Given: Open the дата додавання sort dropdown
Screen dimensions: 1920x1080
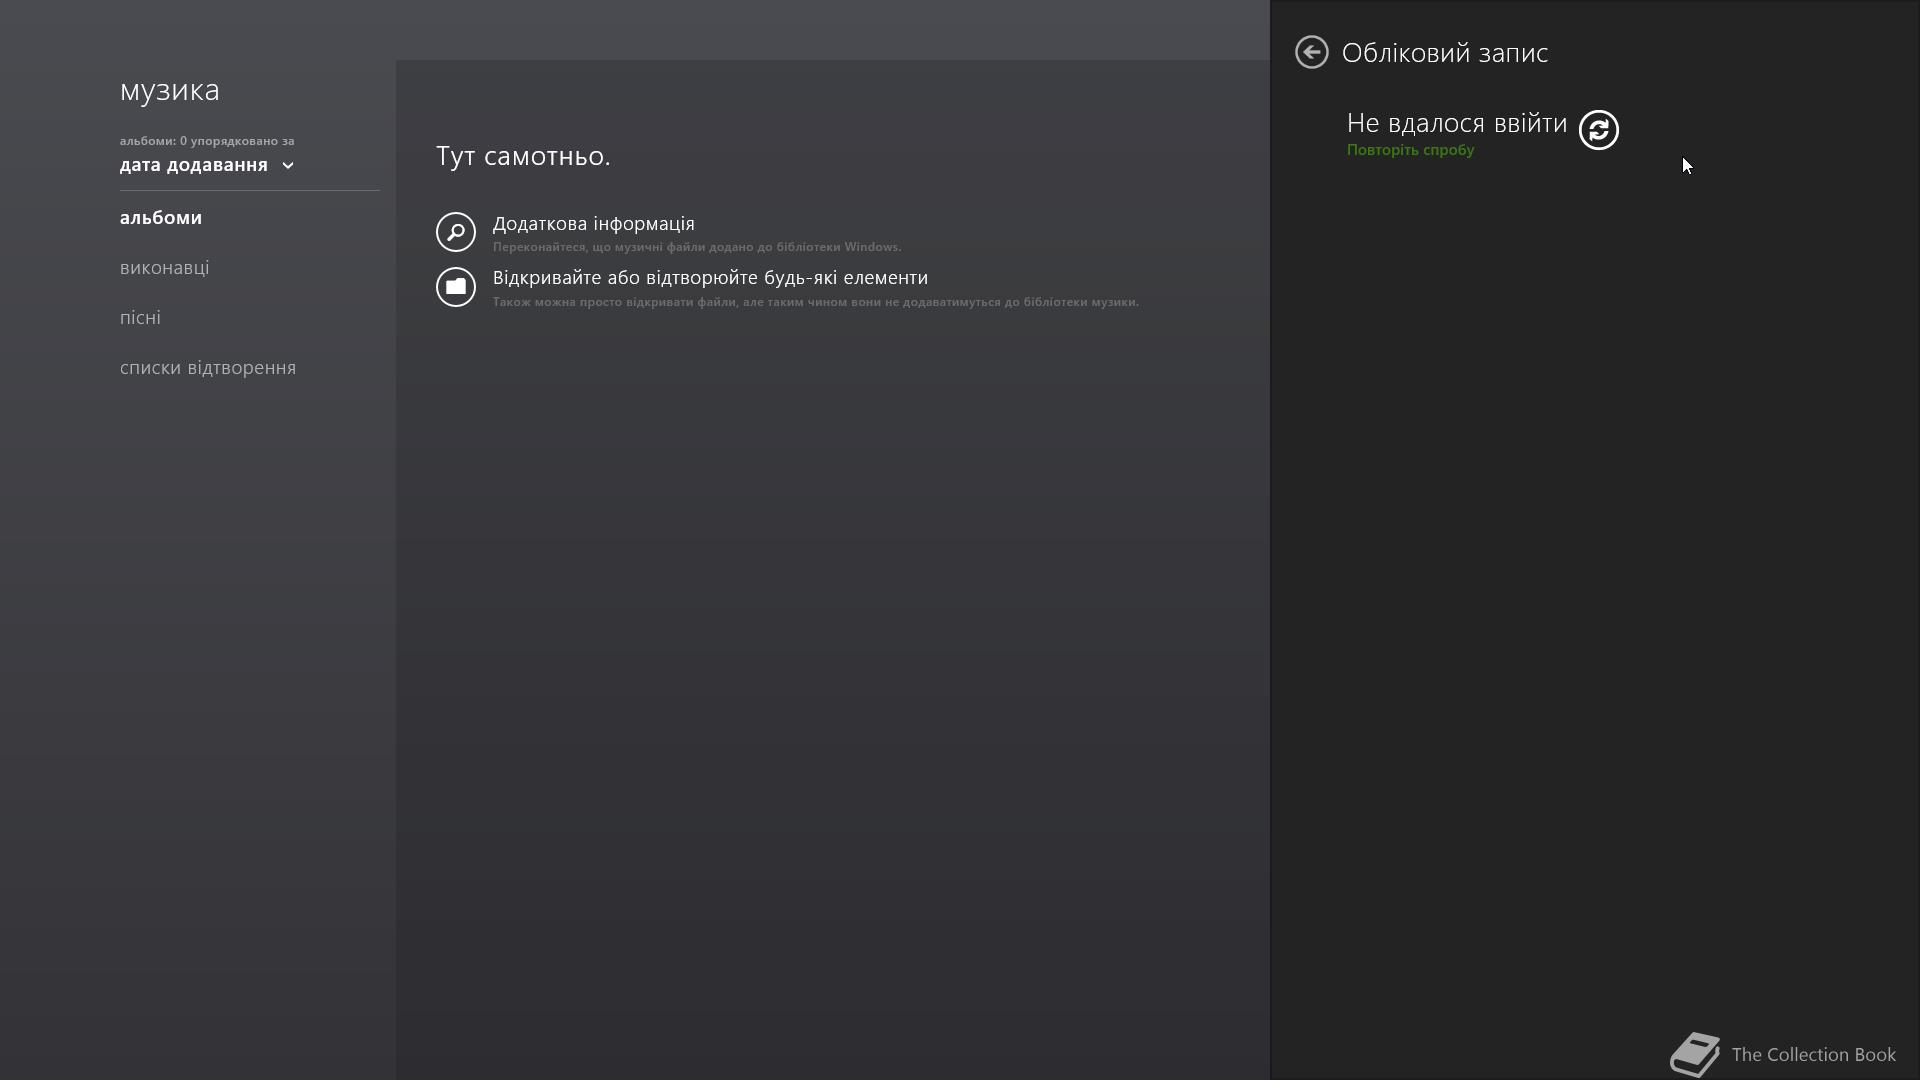Looking at the screenshot, I should point(207,165).
